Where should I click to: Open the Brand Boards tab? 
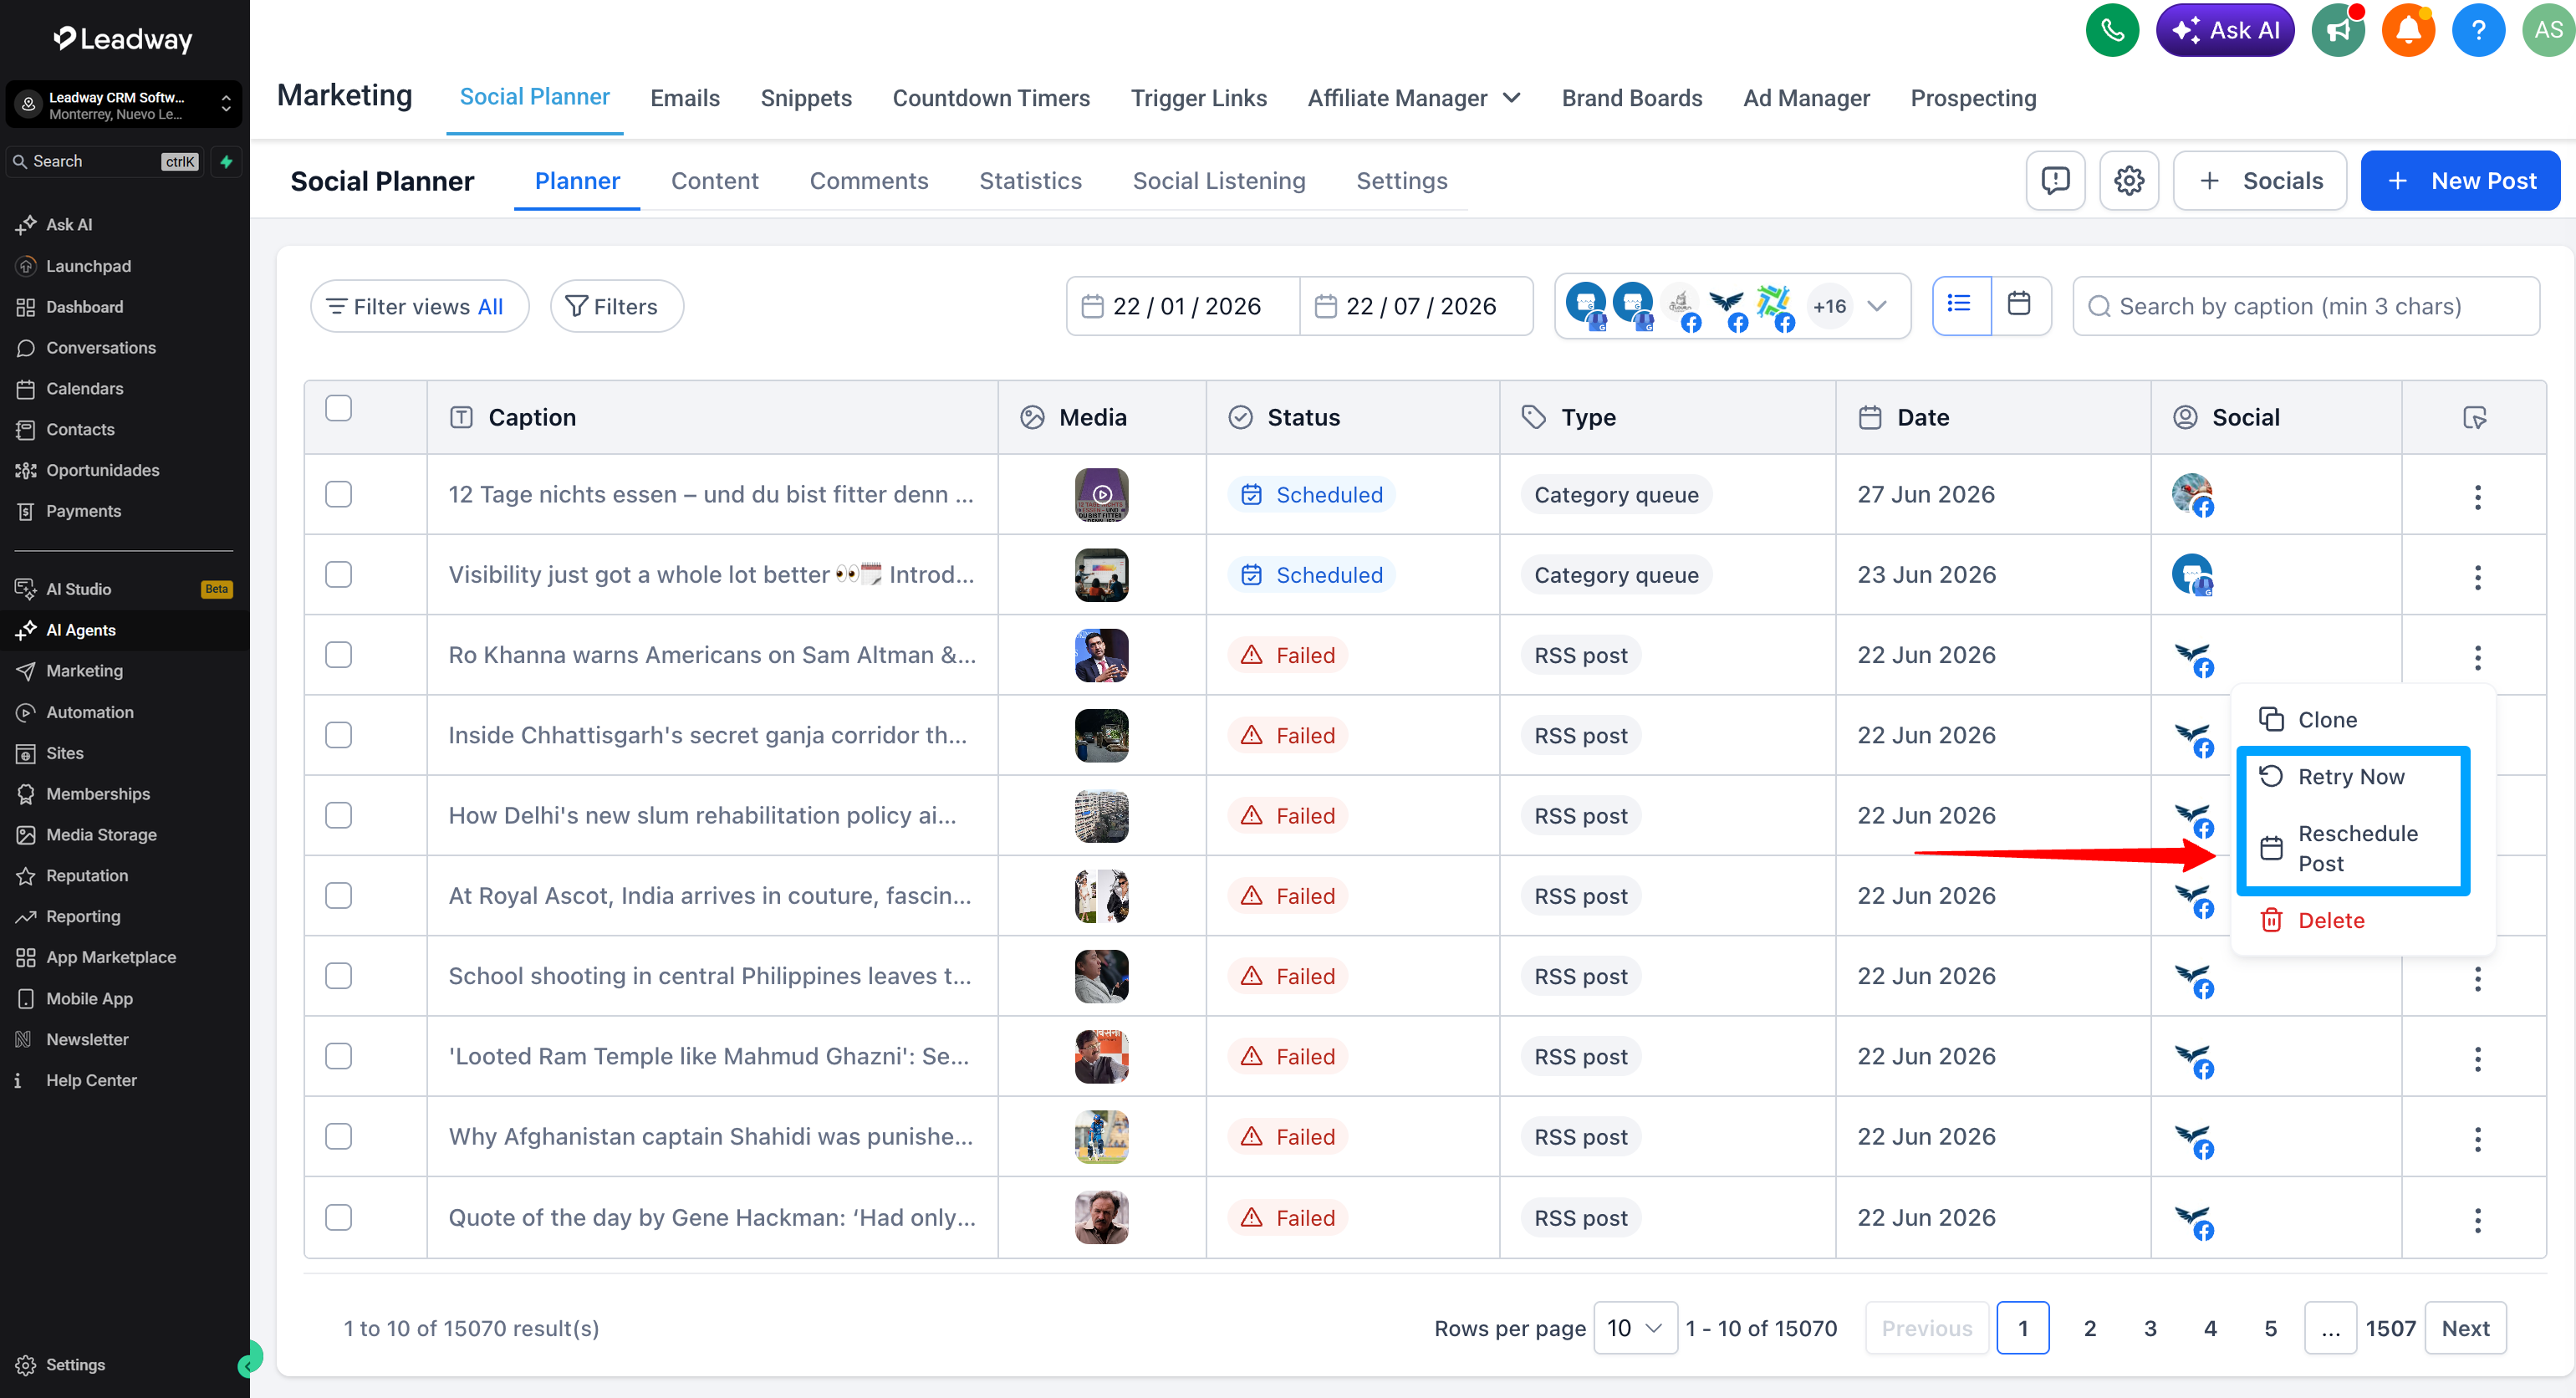[1631, 98]
